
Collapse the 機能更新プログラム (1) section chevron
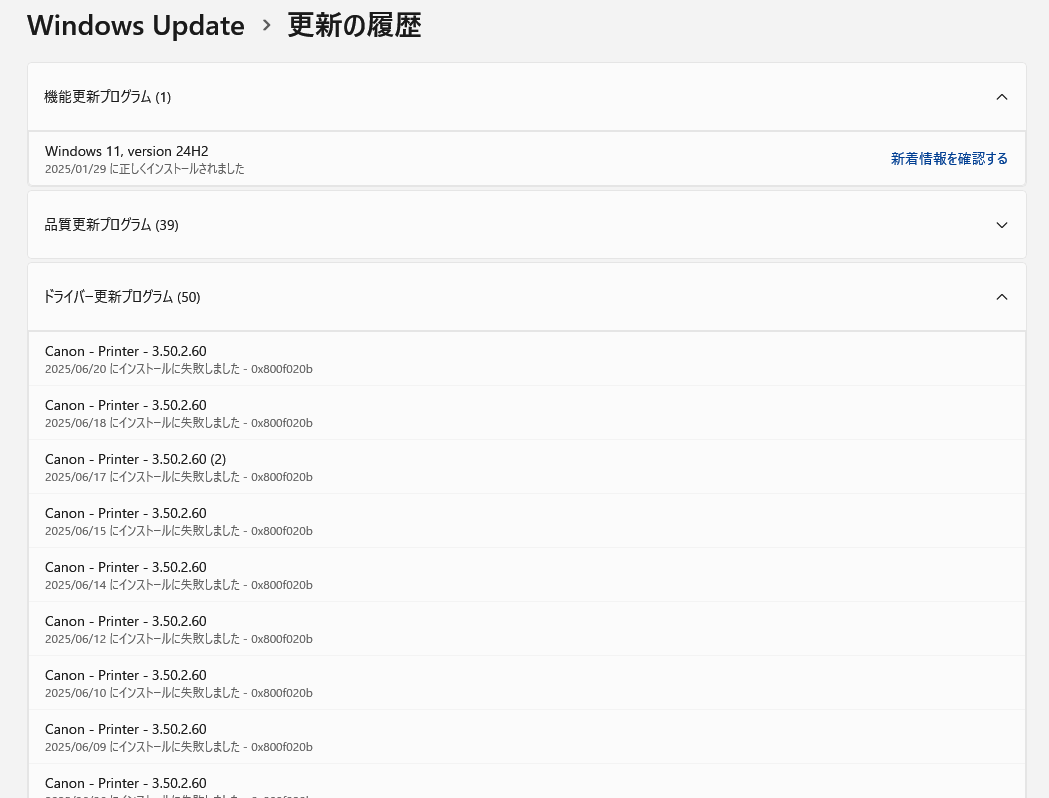pos(1002,97)
